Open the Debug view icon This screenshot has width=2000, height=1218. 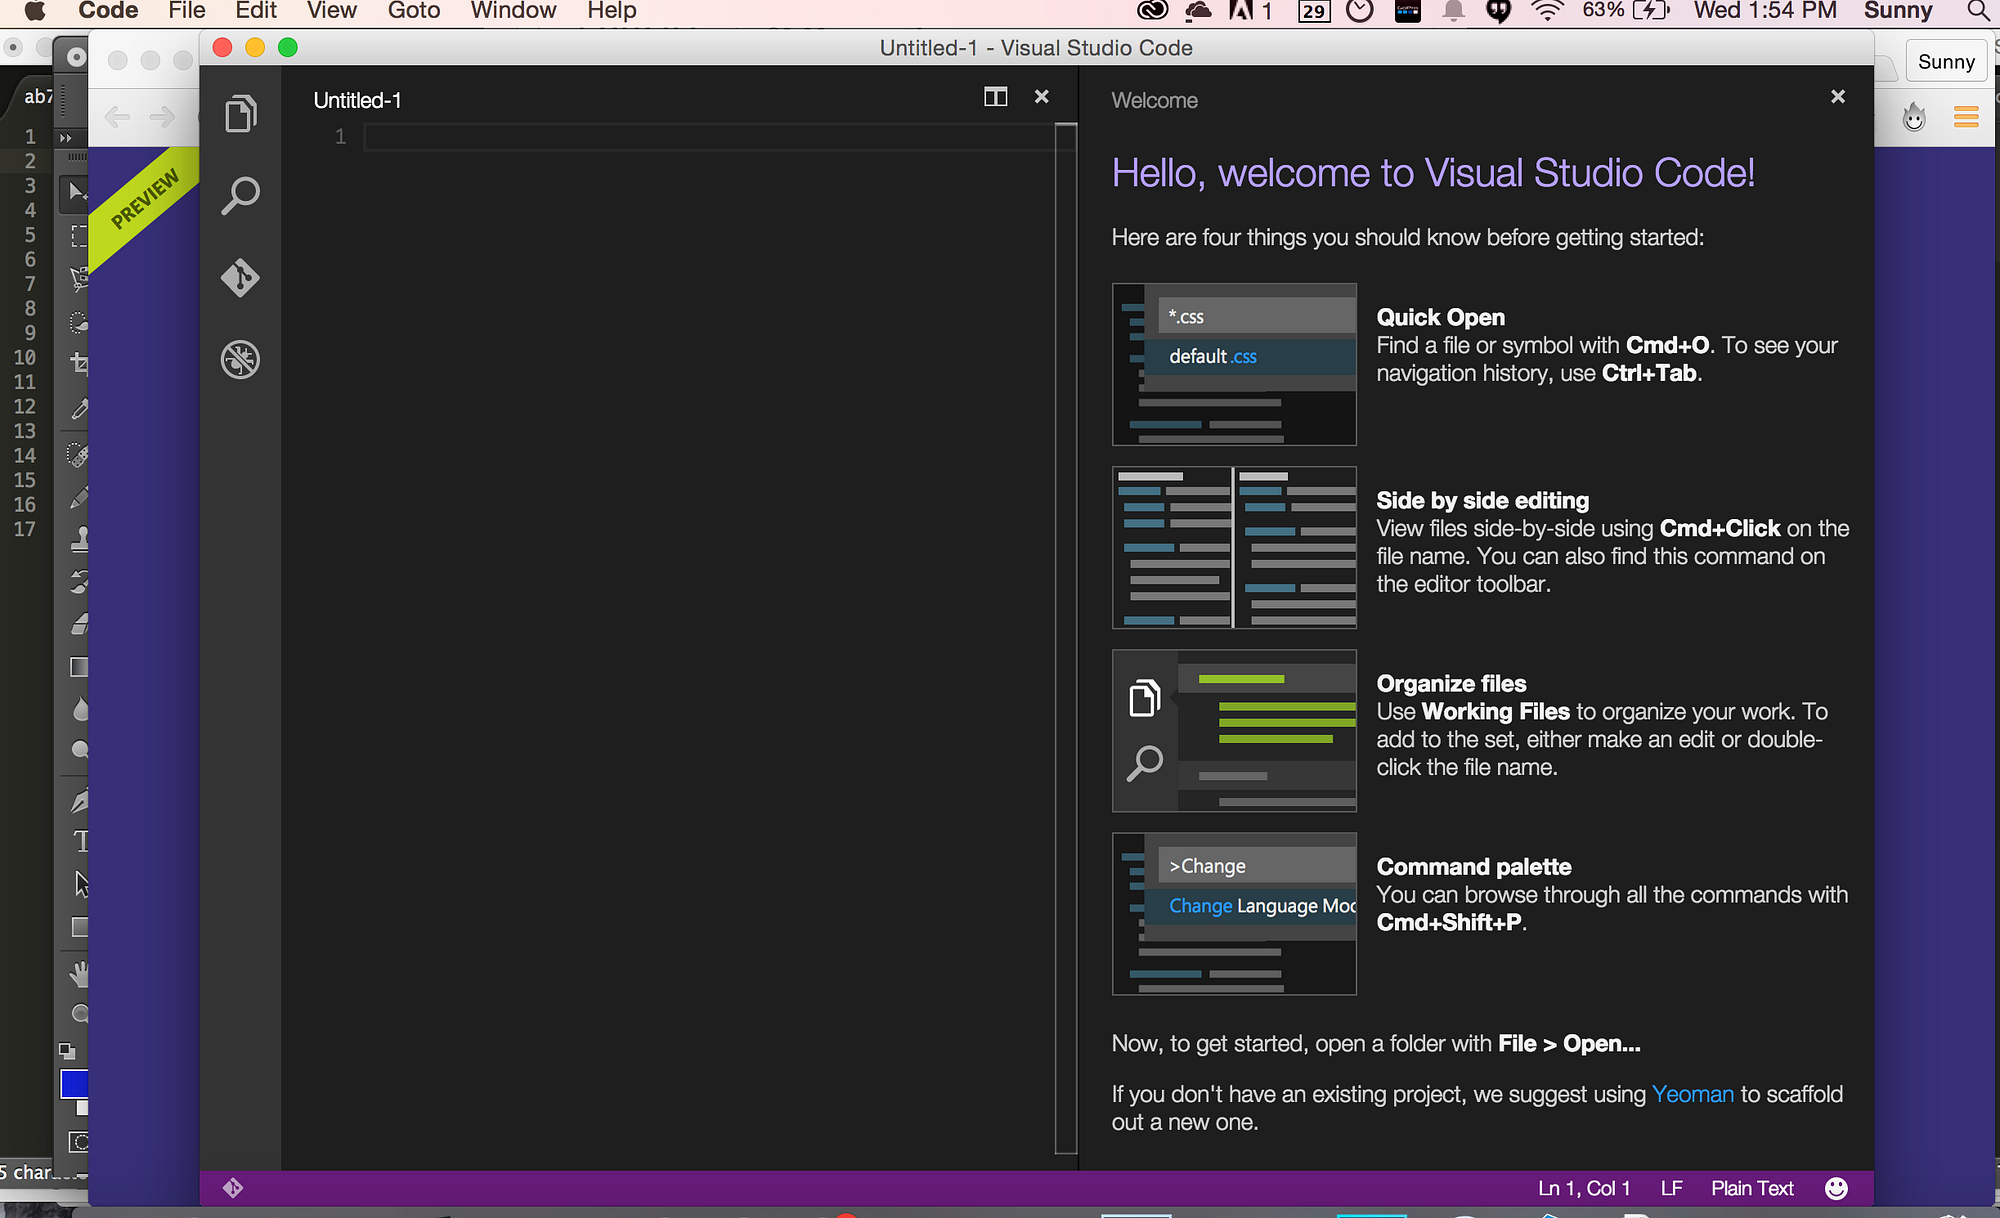(x=240, y=360)
